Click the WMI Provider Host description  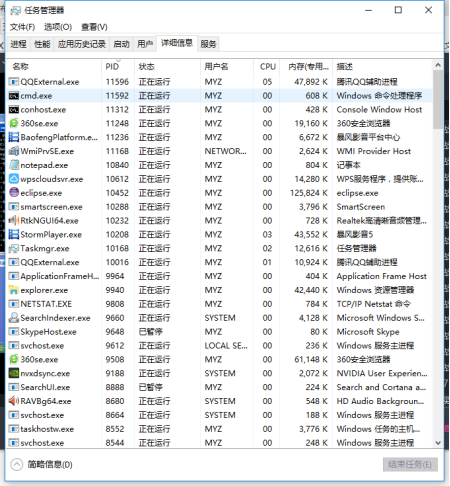(374, 151)
